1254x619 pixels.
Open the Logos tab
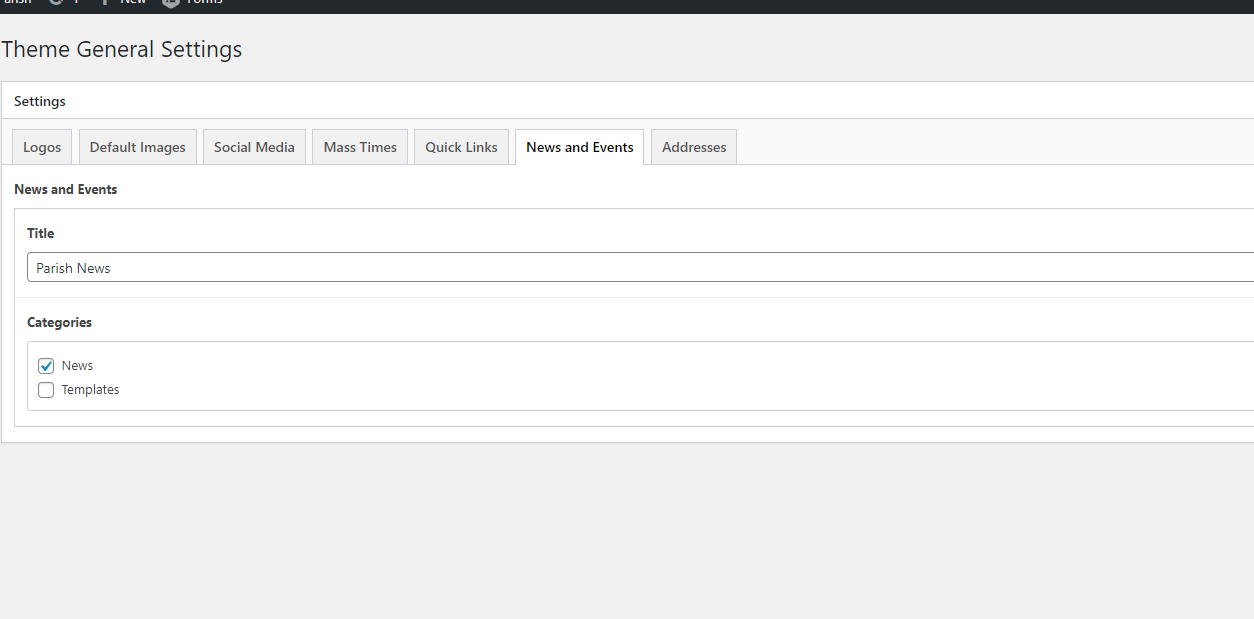pyautogui.click(x=42, y=147)
